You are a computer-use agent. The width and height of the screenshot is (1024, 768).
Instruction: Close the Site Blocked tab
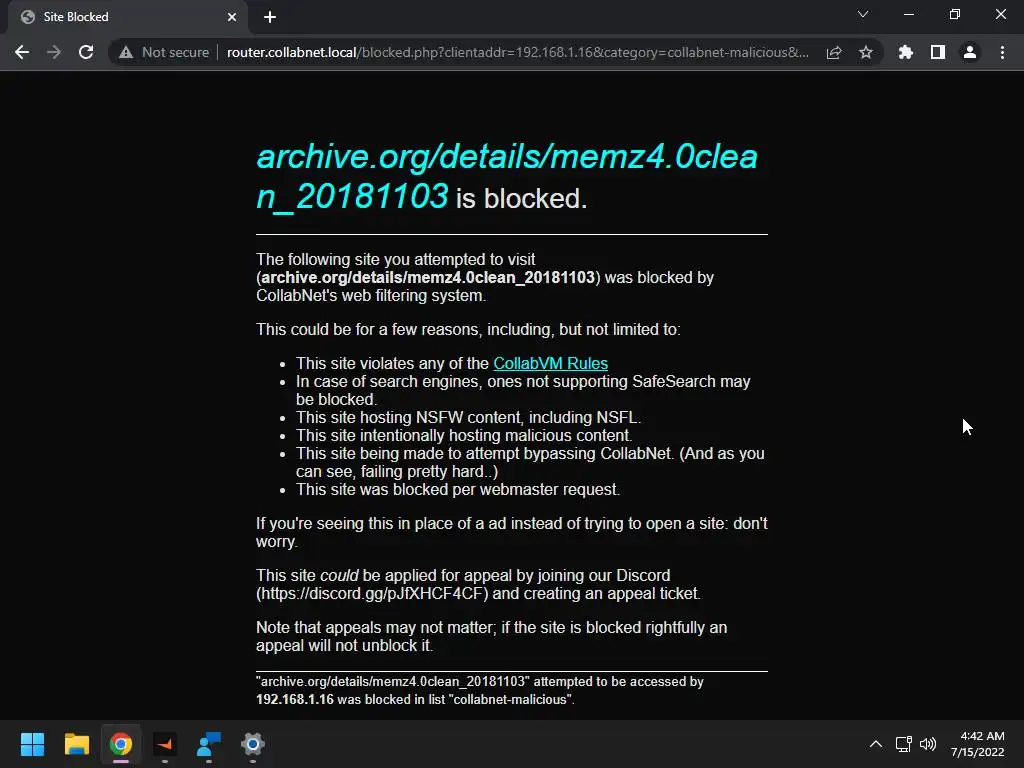tap(232, 17)
